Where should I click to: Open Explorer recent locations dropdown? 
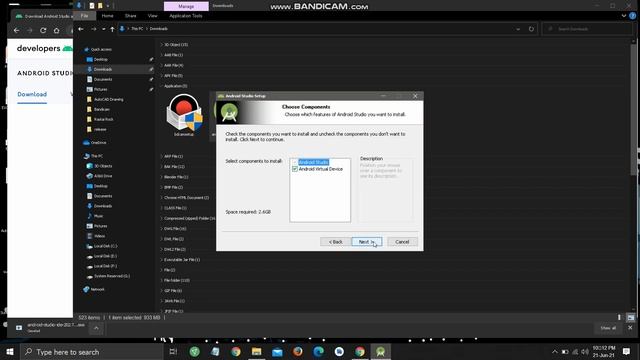pyautogui.click(x=103, y=29)
